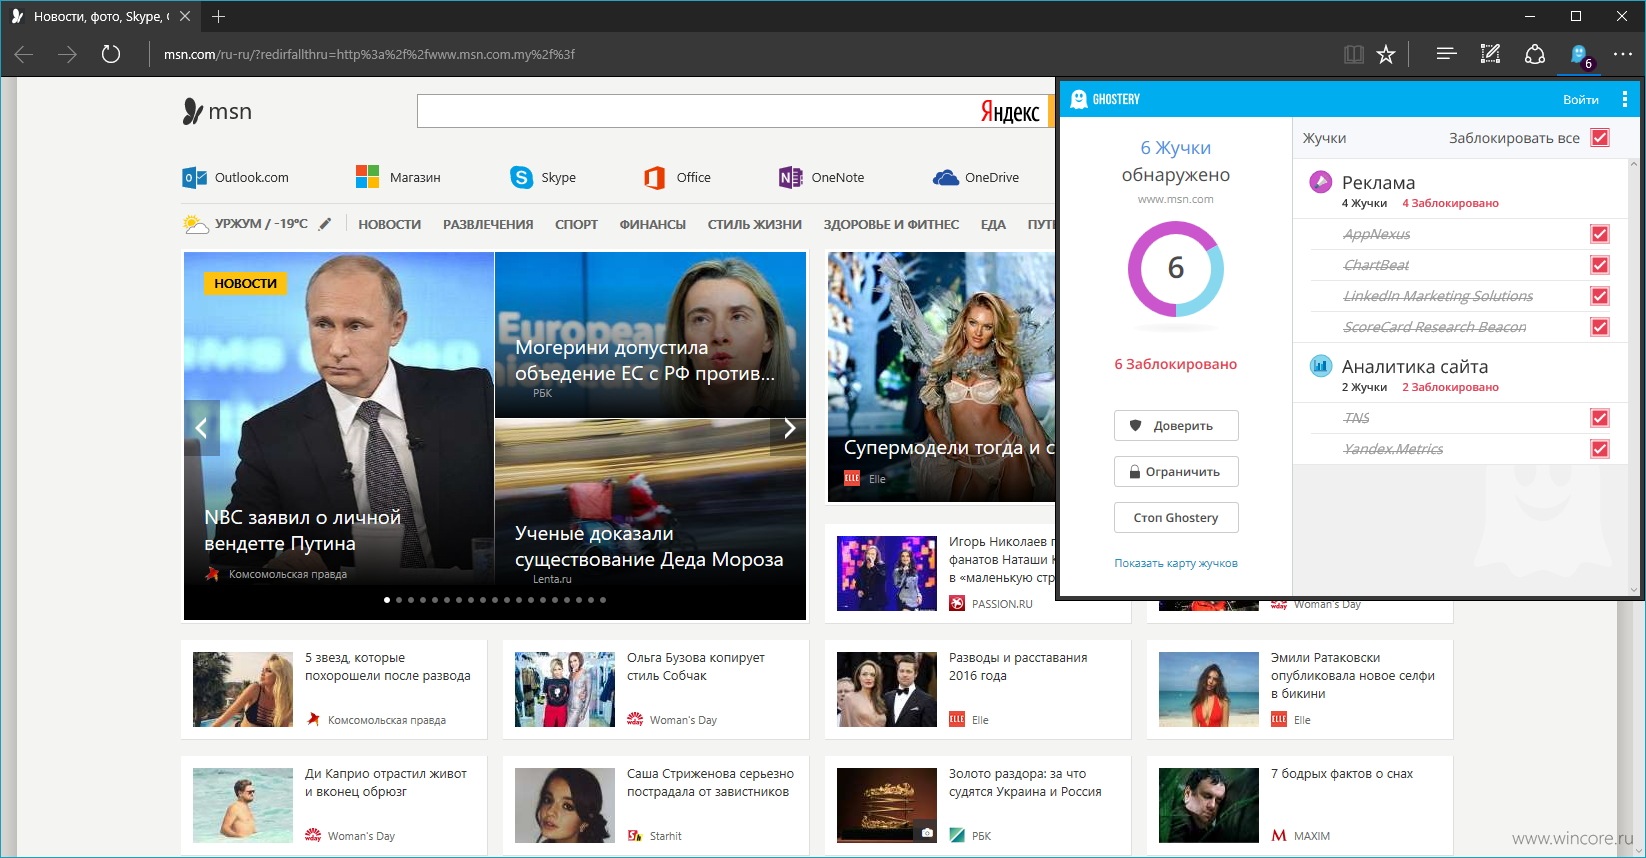Open Office shortcut
Screen dimensions: 1646x858
tap(677, 177)
